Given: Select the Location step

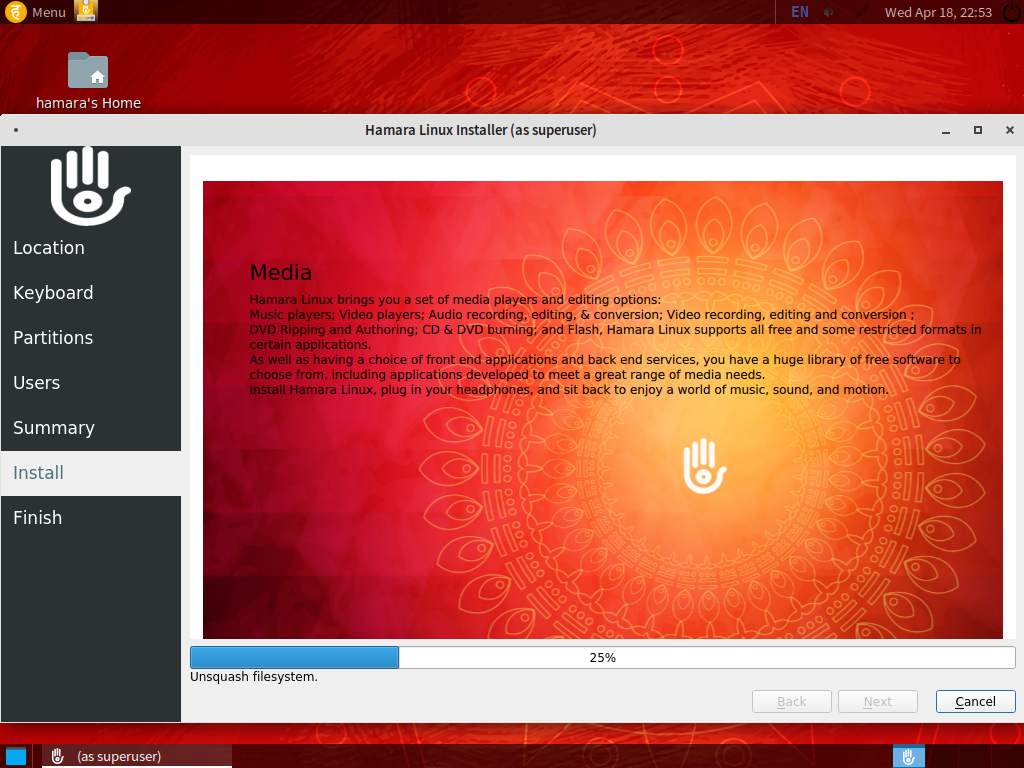Looking at the screenshot, I should 49,248.
